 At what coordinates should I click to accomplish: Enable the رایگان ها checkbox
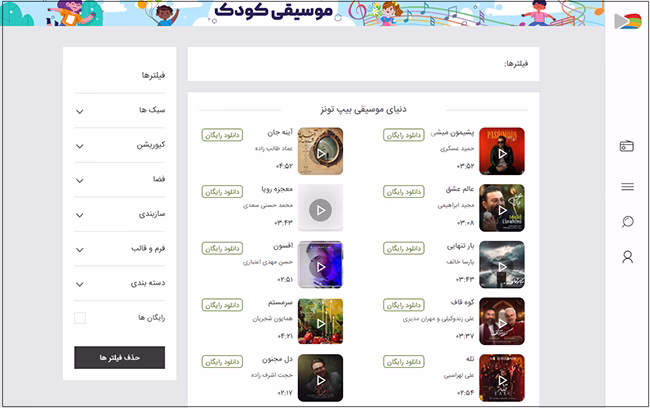(80, 318)
